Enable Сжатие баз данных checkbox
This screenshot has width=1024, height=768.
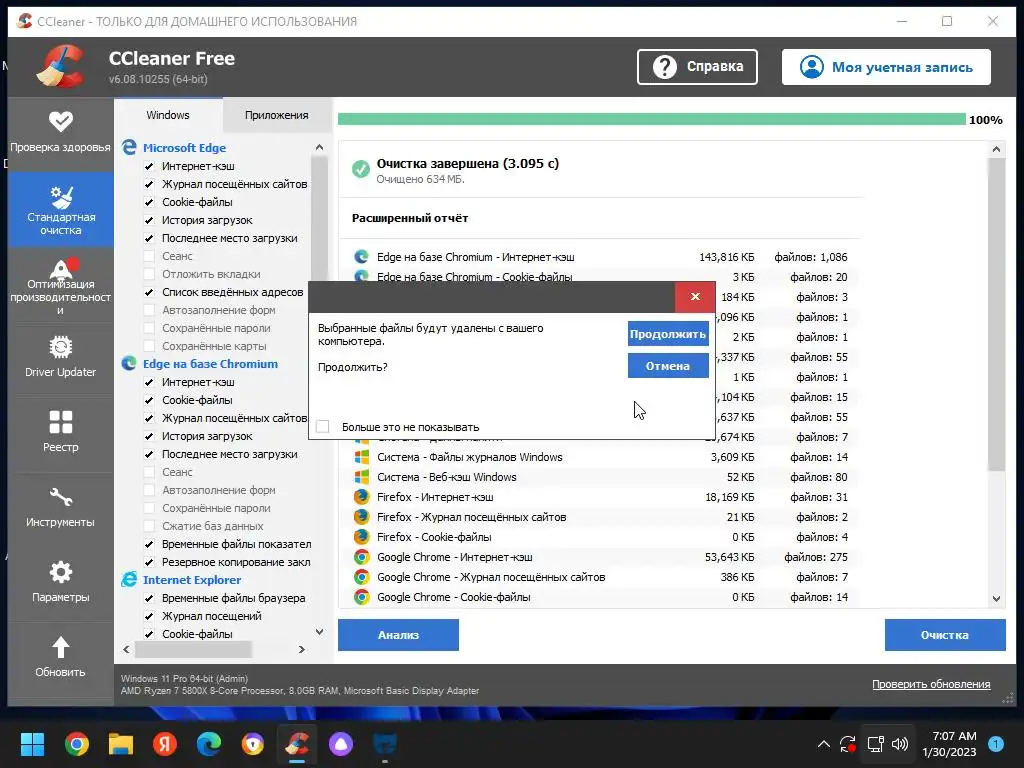coord(149,526)
